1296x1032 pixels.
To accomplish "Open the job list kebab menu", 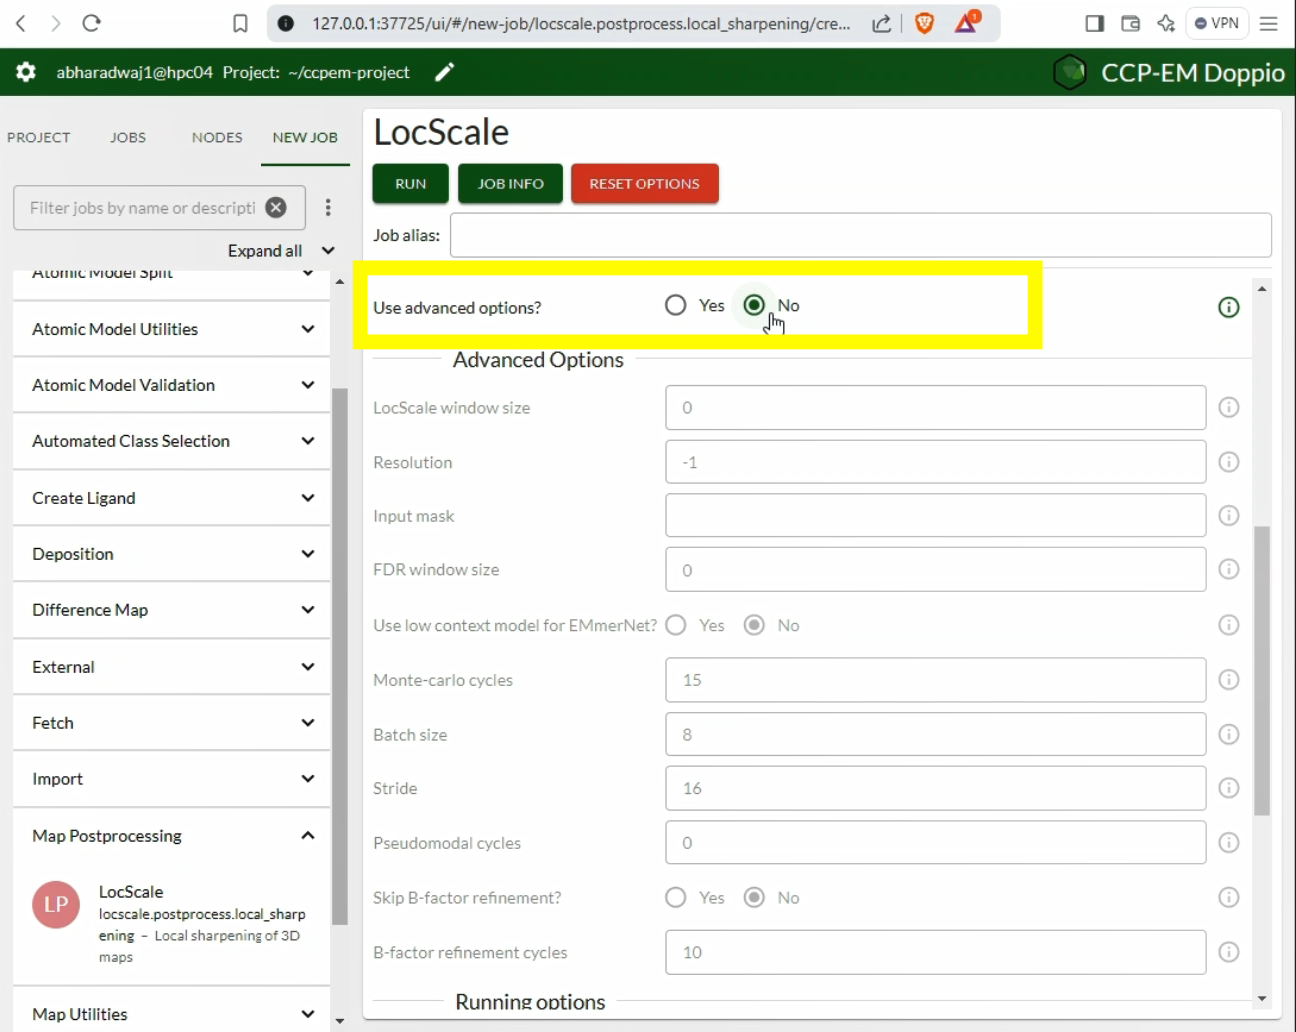I will 328,208.
